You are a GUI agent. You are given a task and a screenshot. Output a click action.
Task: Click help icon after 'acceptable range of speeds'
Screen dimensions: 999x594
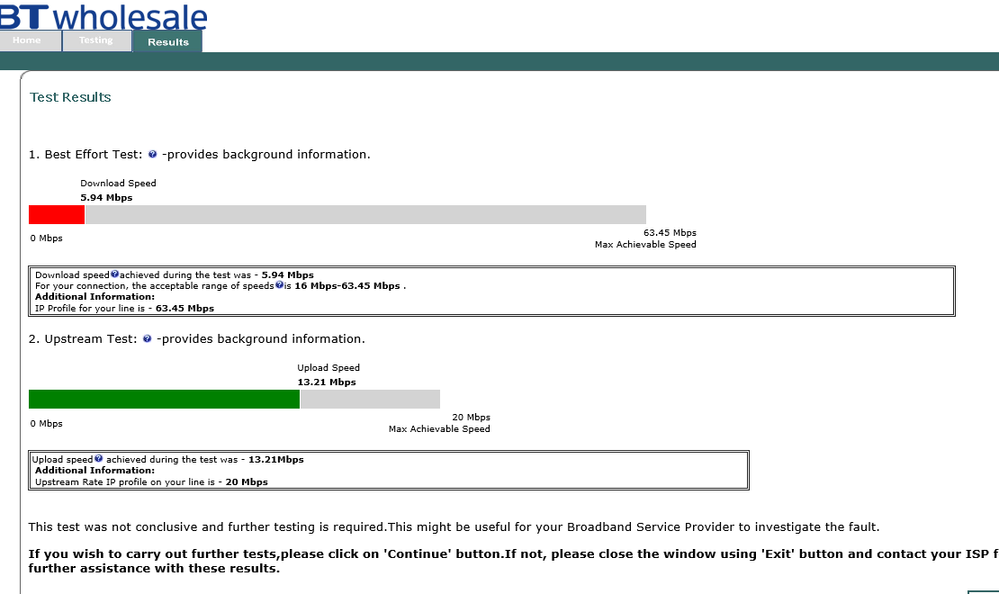pos(279,285)
